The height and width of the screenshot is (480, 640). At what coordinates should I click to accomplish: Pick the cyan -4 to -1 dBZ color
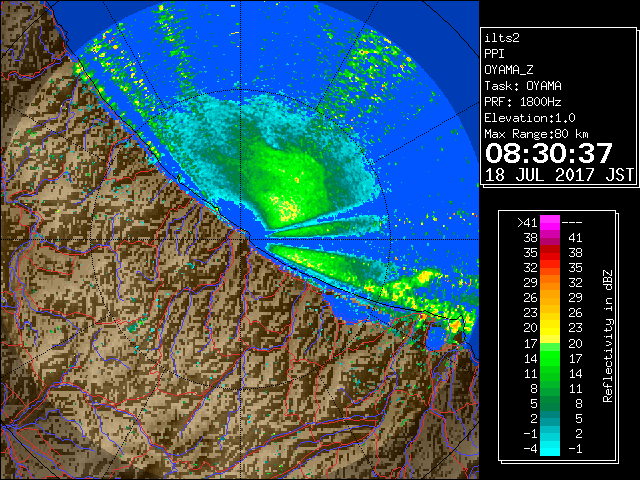pyautogui.click(x=550, y=448)
